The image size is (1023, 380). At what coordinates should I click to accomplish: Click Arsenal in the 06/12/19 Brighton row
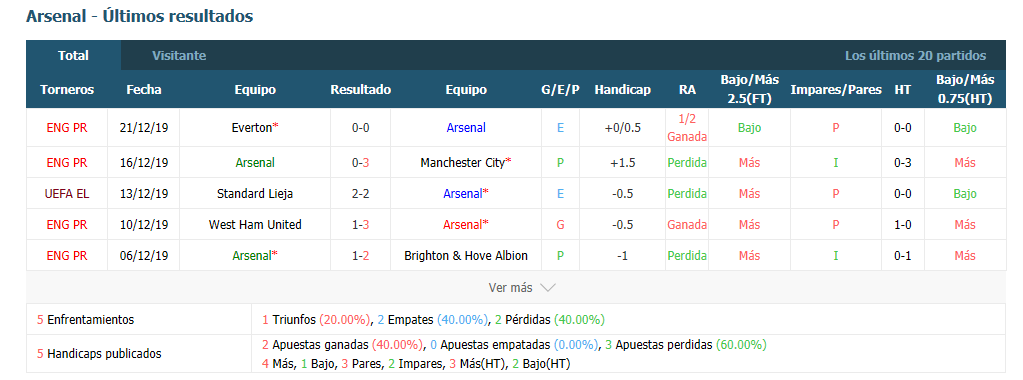(x=252, y=255)
